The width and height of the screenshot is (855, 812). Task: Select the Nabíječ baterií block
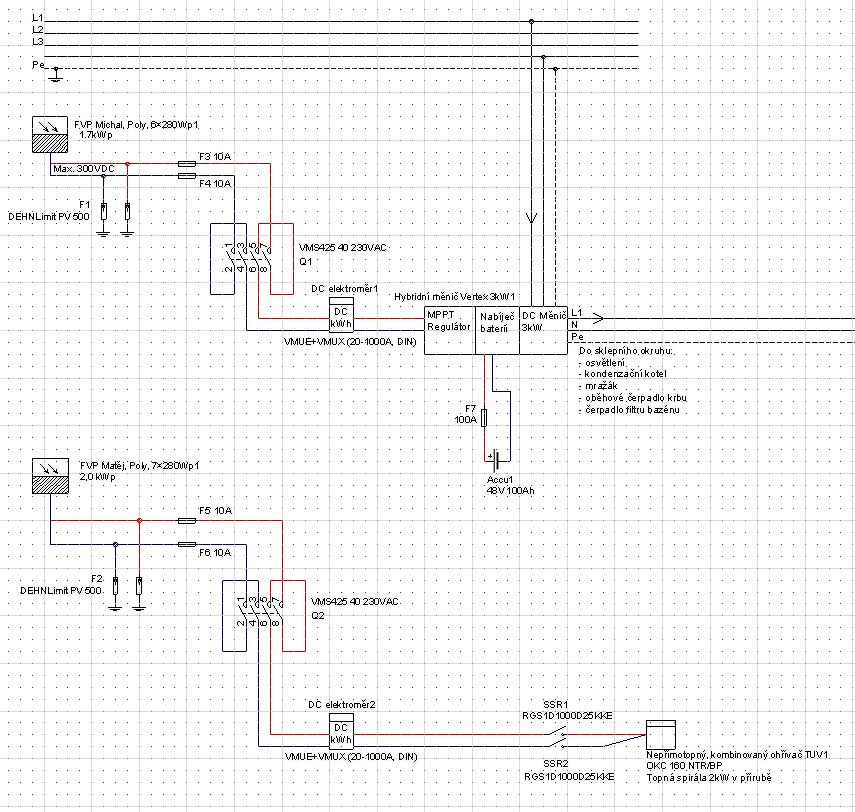point(497,330)
